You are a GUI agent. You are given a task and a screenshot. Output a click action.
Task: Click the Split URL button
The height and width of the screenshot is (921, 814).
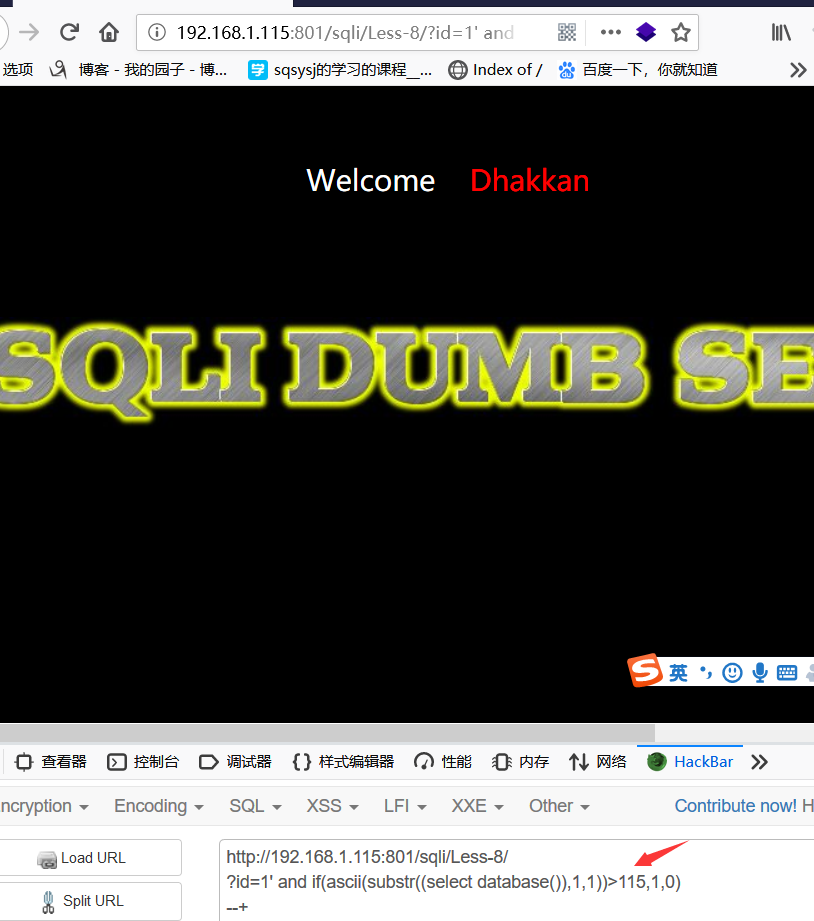[x=90, y=901]
